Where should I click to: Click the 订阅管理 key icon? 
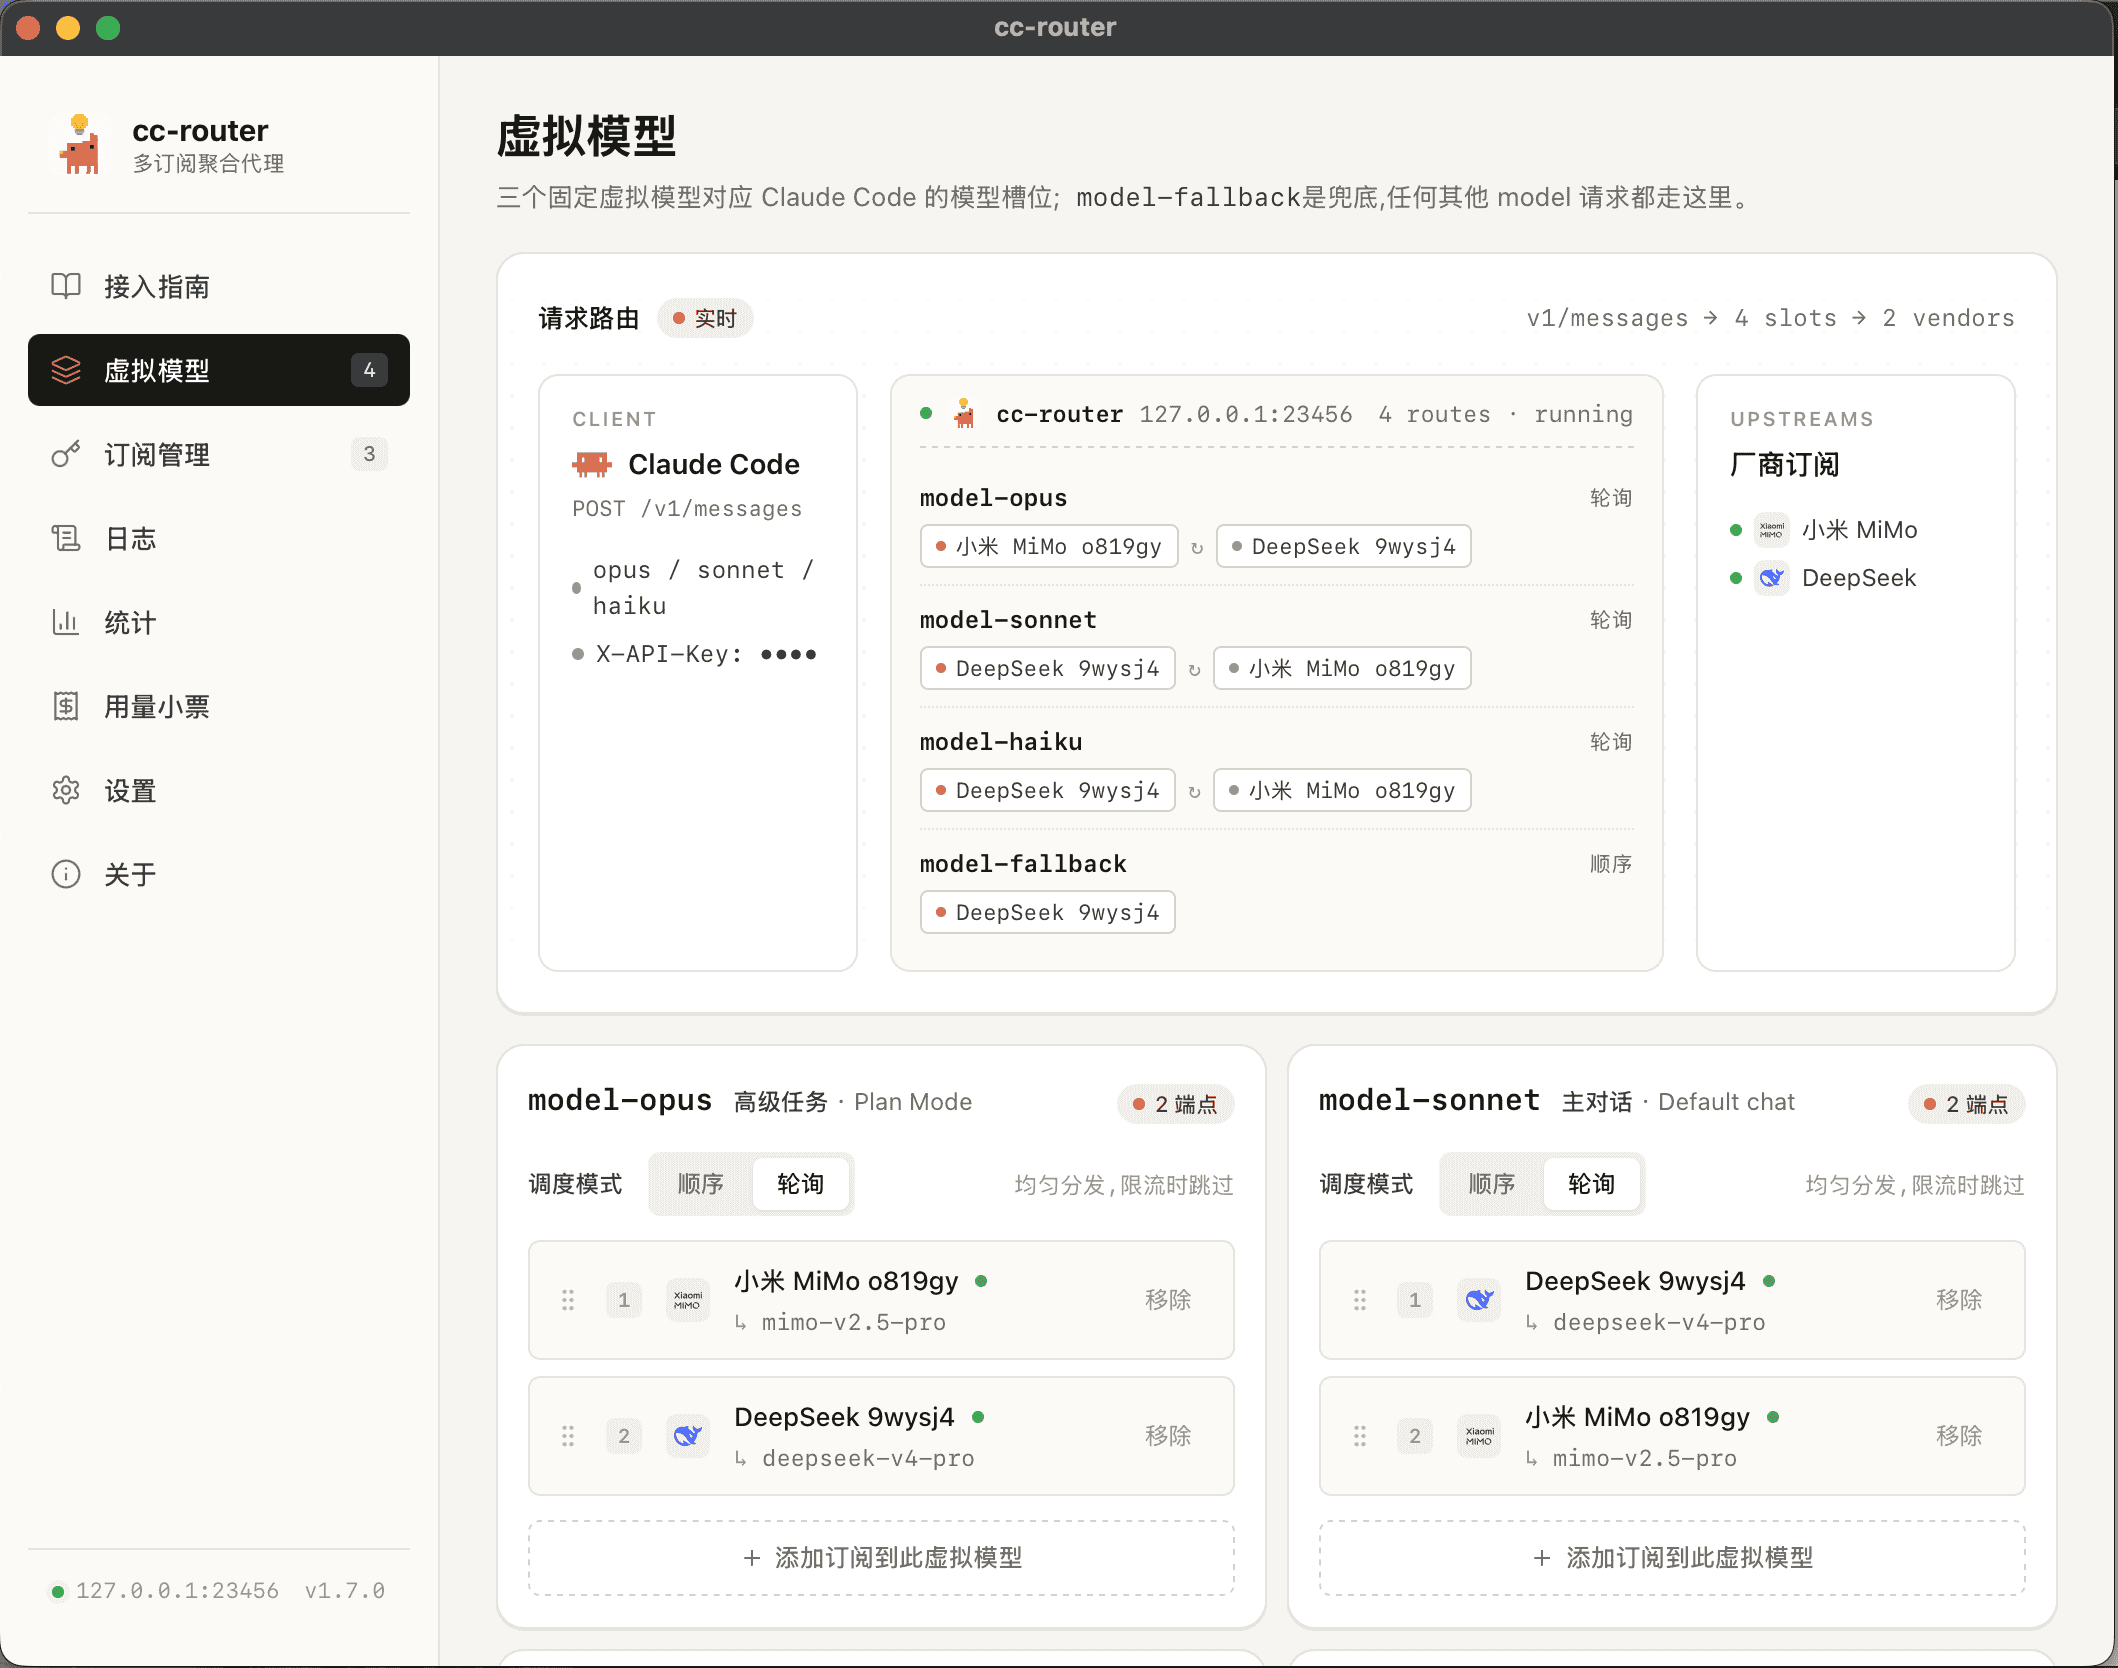(x=66, y=454)
